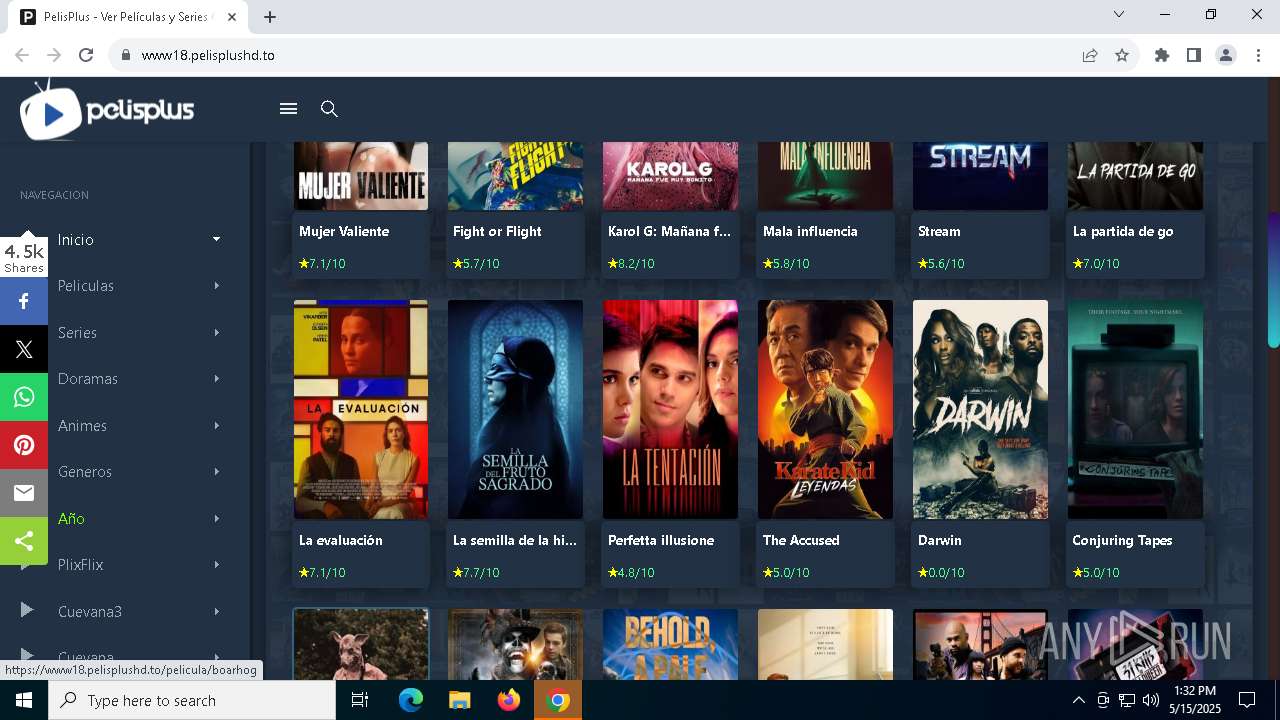Open Animes navigation item

(x=82, y=425)
